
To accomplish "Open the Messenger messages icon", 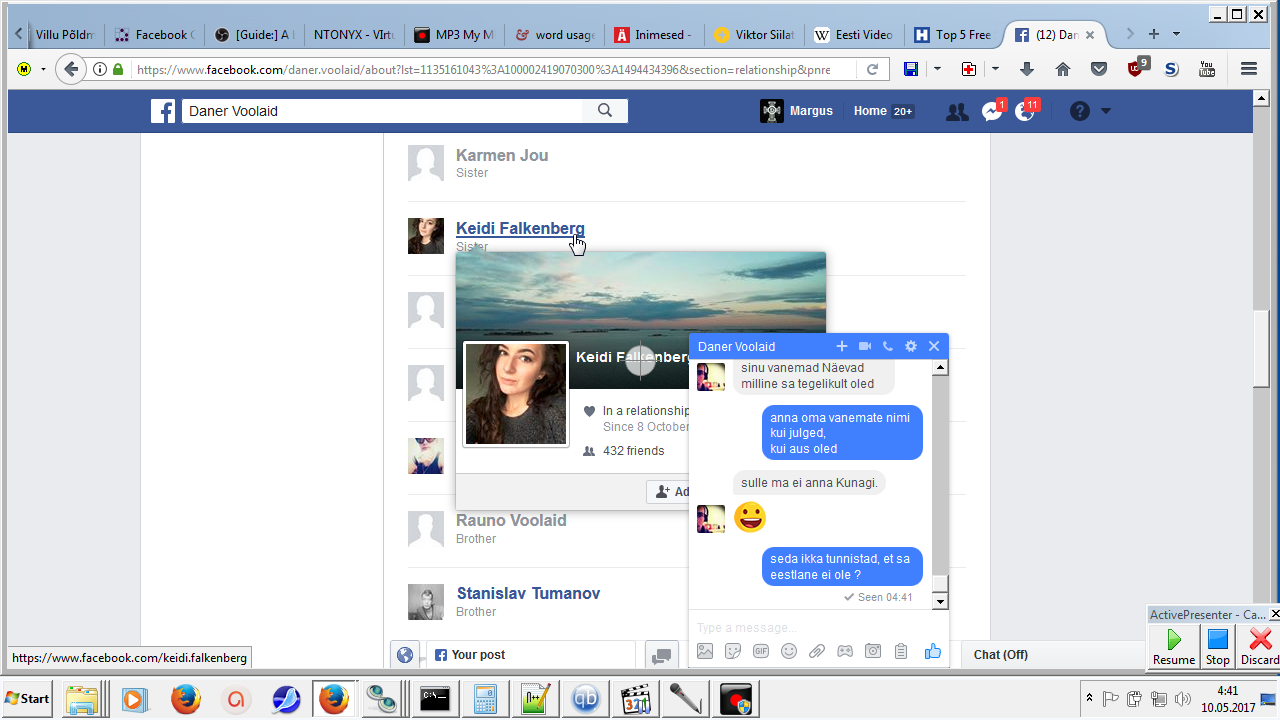I will click(991, 112).
